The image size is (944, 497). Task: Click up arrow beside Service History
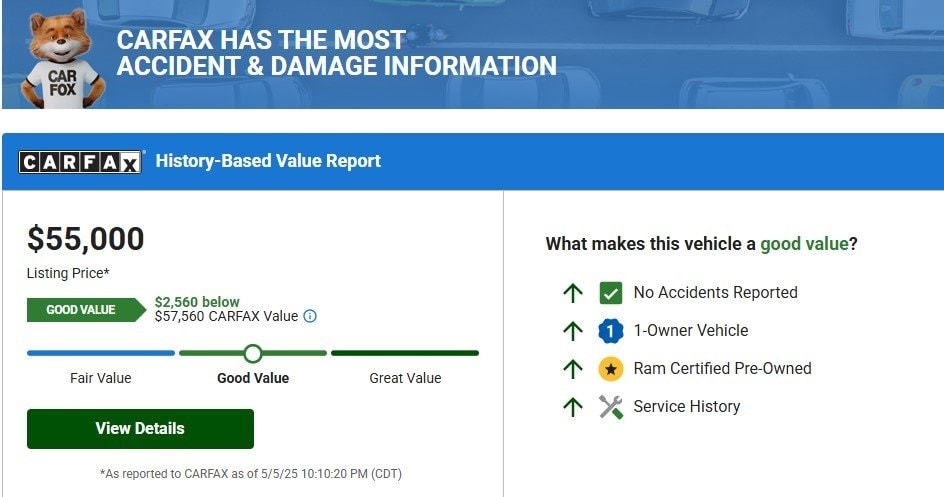coord(573,407)
